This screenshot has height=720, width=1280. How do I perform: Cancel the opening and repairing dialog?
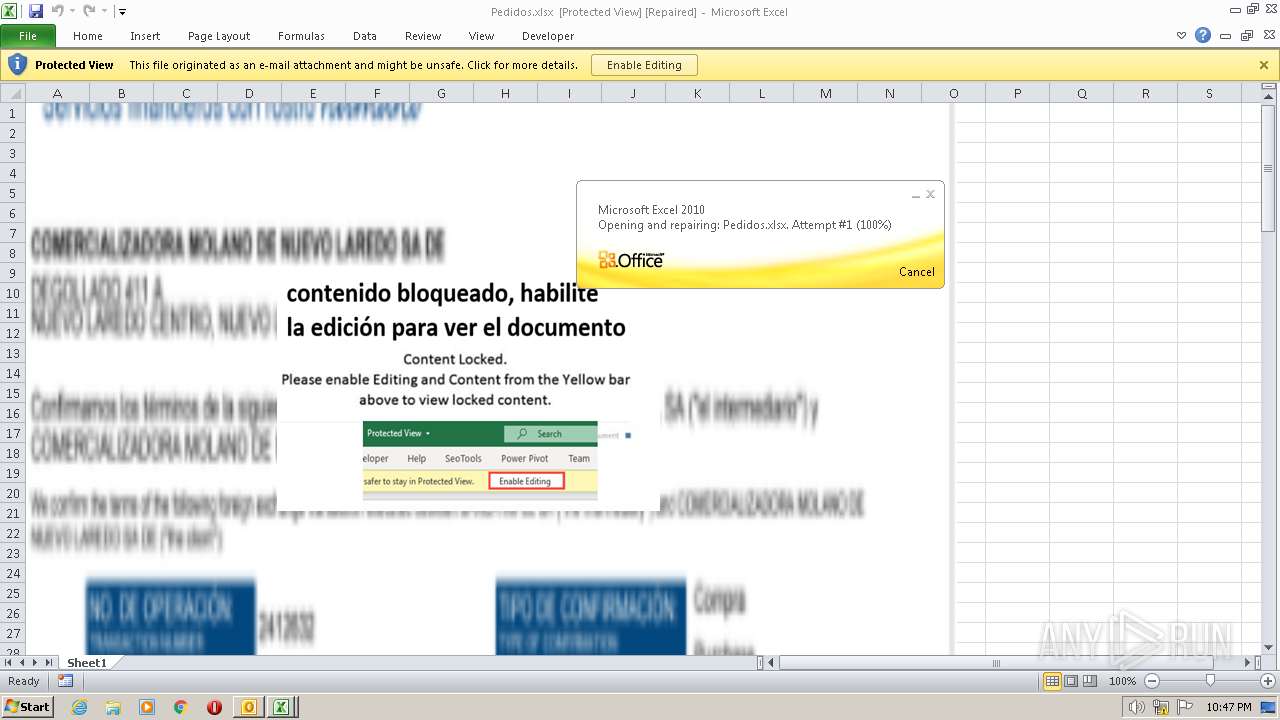pyautogui.click(x=917, y=272)
